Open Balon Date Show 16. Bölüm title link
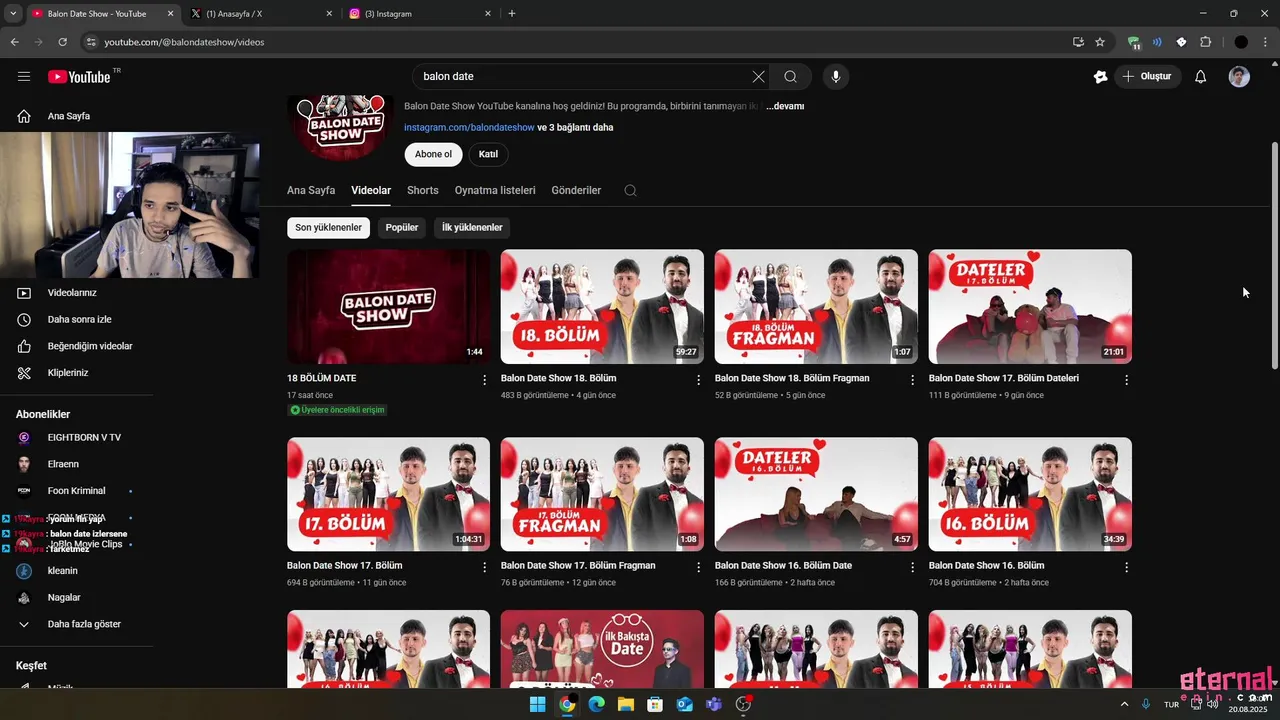Image resolution: width=1280 pixels, height=720 pixels. (986, 565)
